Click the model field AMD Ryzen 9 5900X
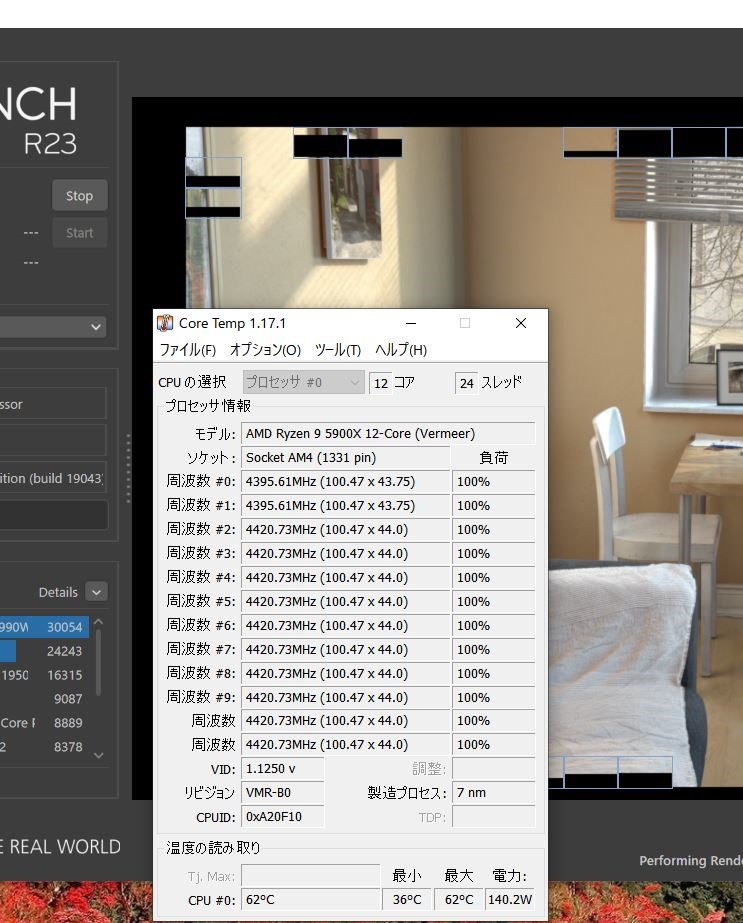 click(x=388, y=434)
